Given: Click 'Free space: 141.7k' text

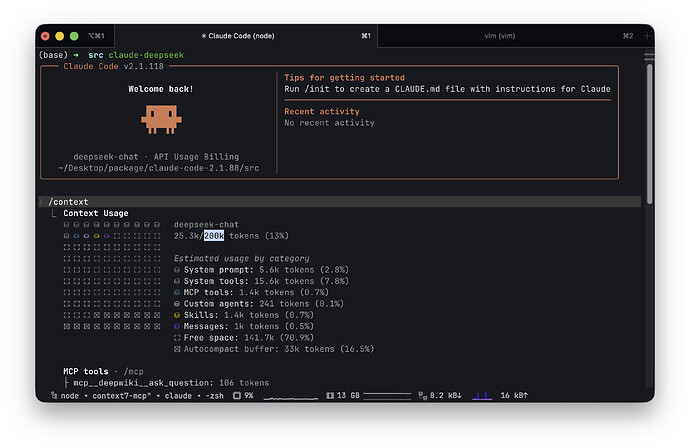Looking at the screenshot, I should (229, 338).
